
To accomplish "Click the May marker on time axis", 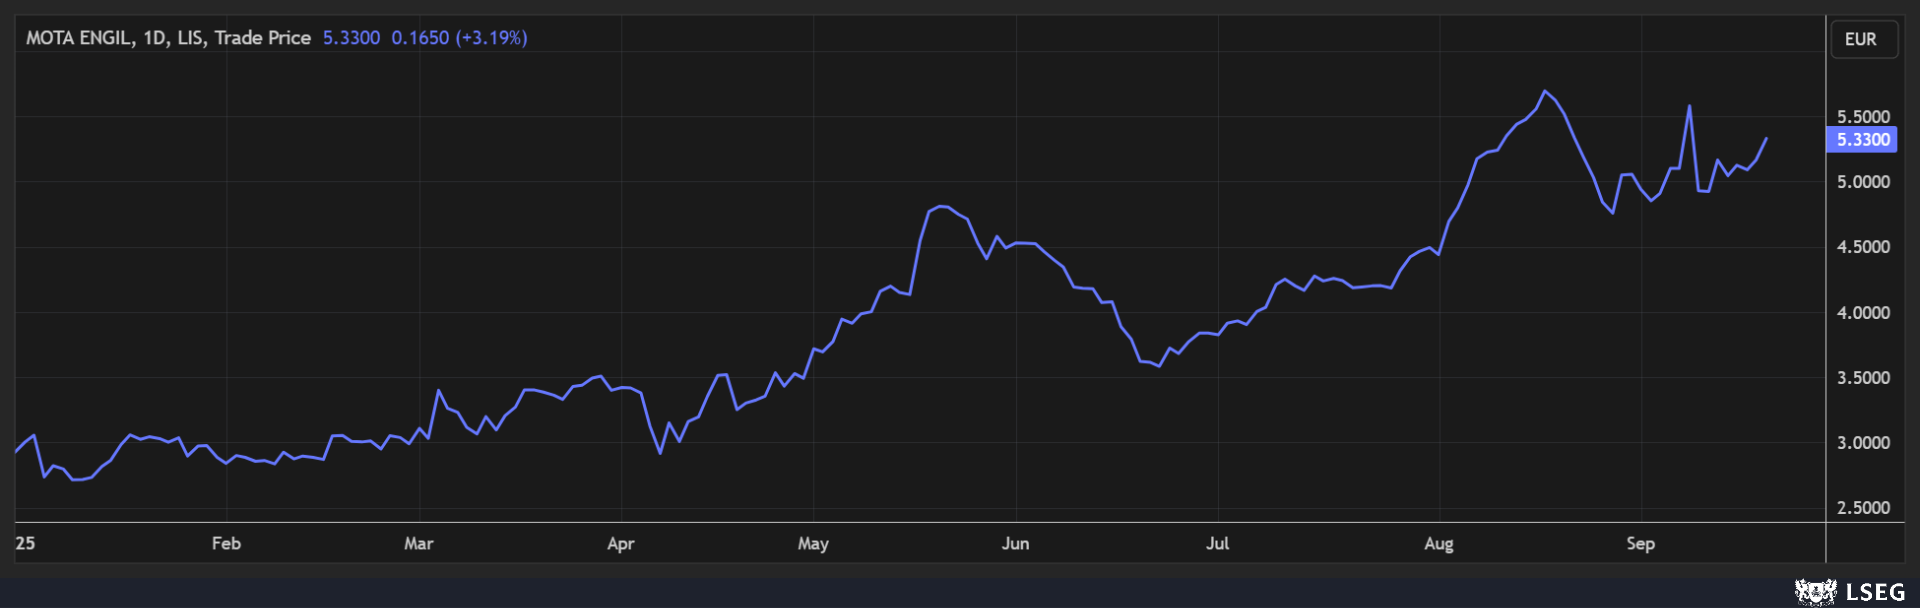I will (x=813, y=544).
